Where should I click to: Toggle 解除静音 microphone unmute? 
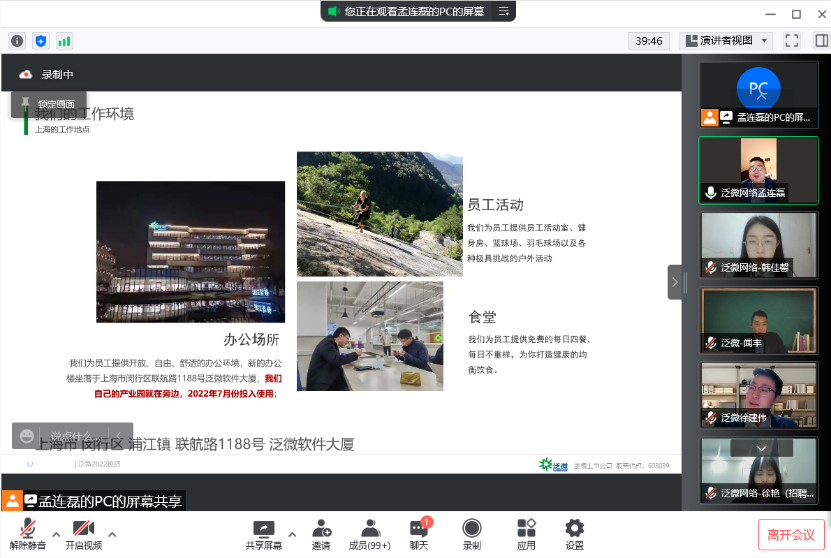tap(29, 534)
